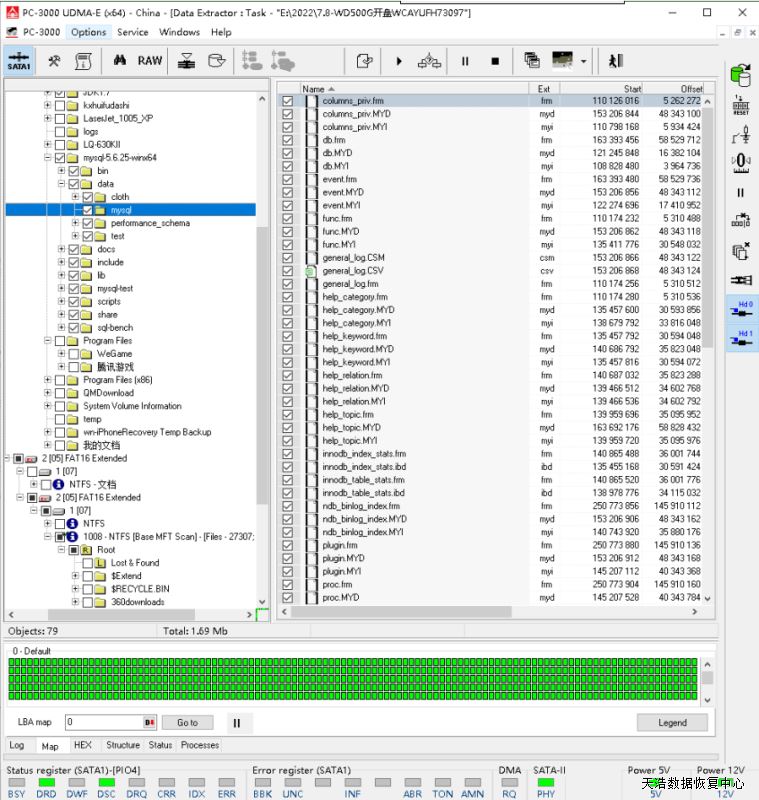Image resolution: width=759 pixels, height=800 pixels.
Task: Click the Hd 0 drive icon
Action: coord(741,311)
